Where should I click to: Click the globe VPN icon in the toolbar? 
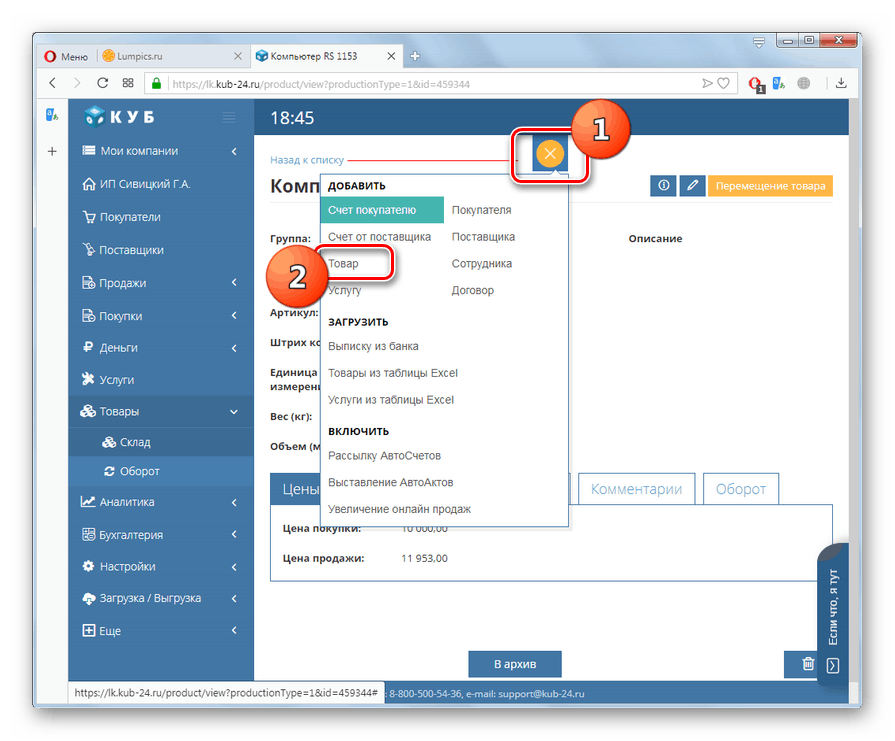coord(804,84)
